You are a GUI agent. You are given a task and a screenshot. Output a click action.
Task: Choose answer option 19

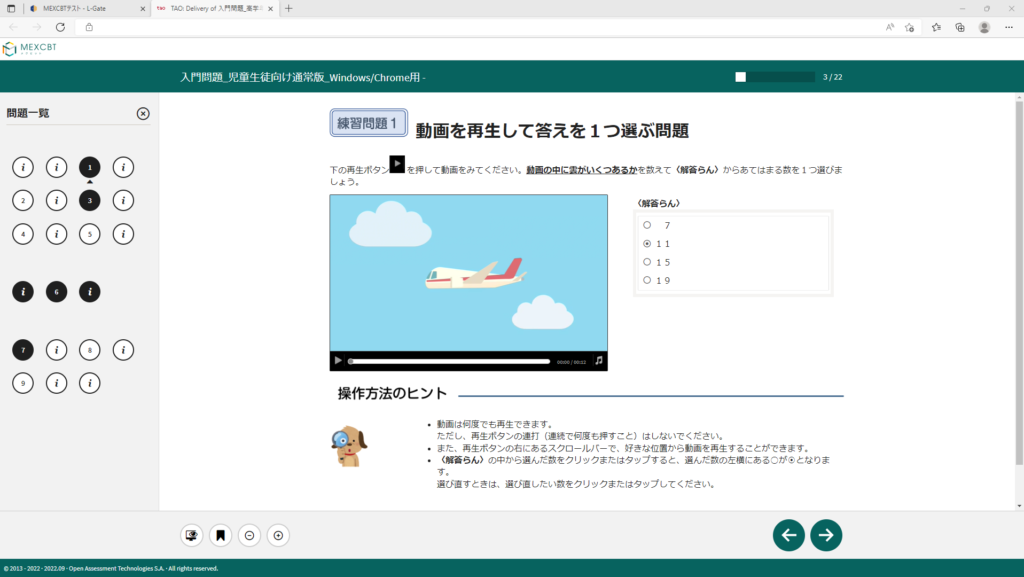pyautogui.click(x=647, y=280)
